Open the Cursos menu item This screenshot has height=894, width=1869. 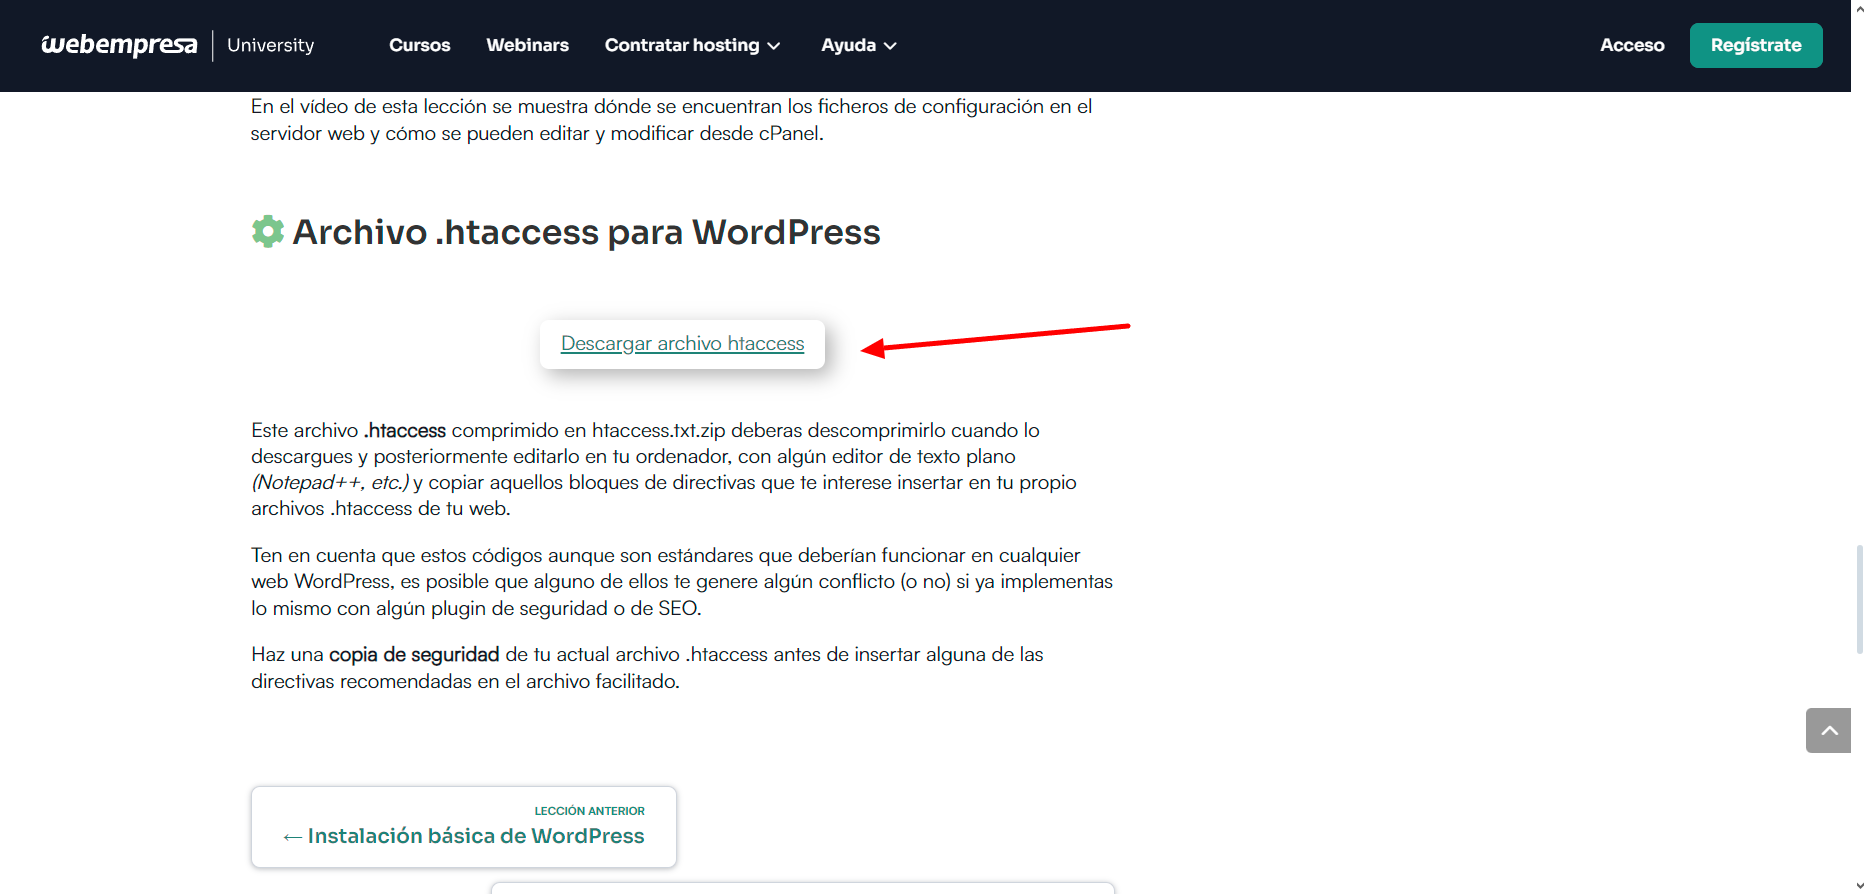419,45
